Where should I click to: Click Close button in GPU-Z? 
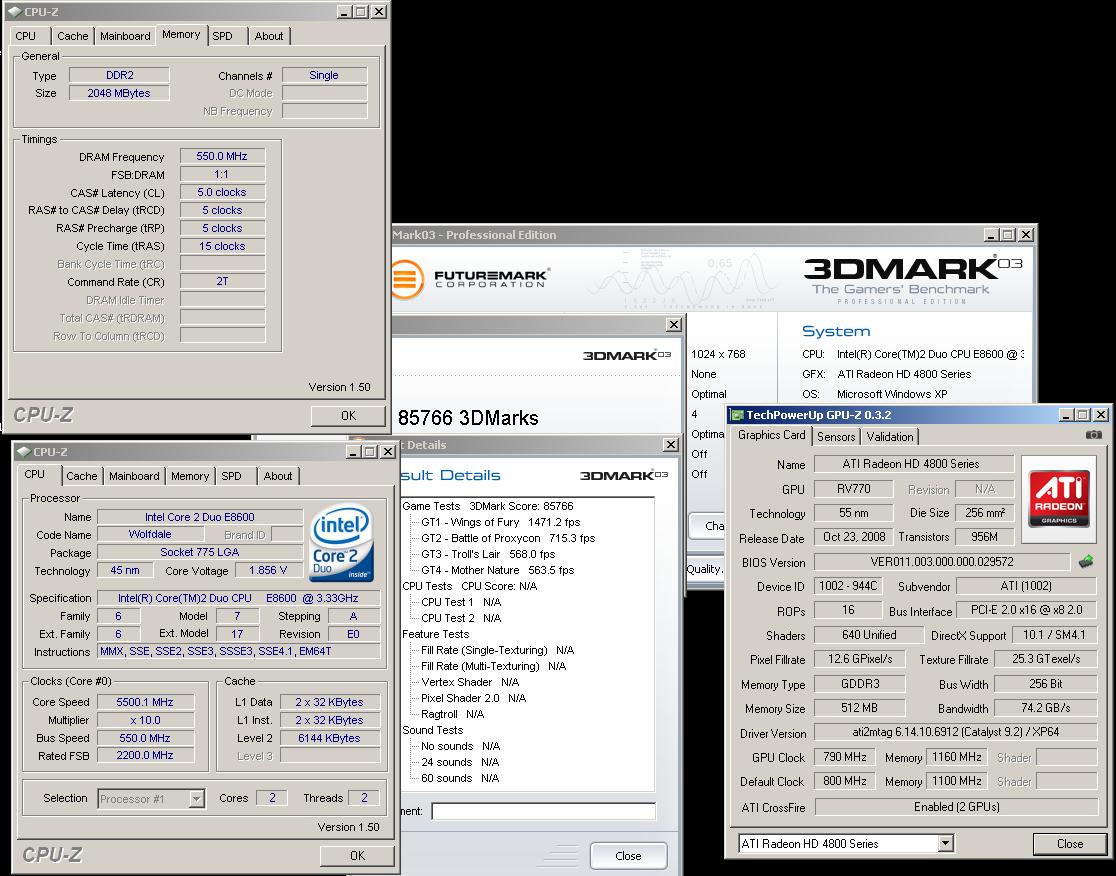tap(1070, 843)
